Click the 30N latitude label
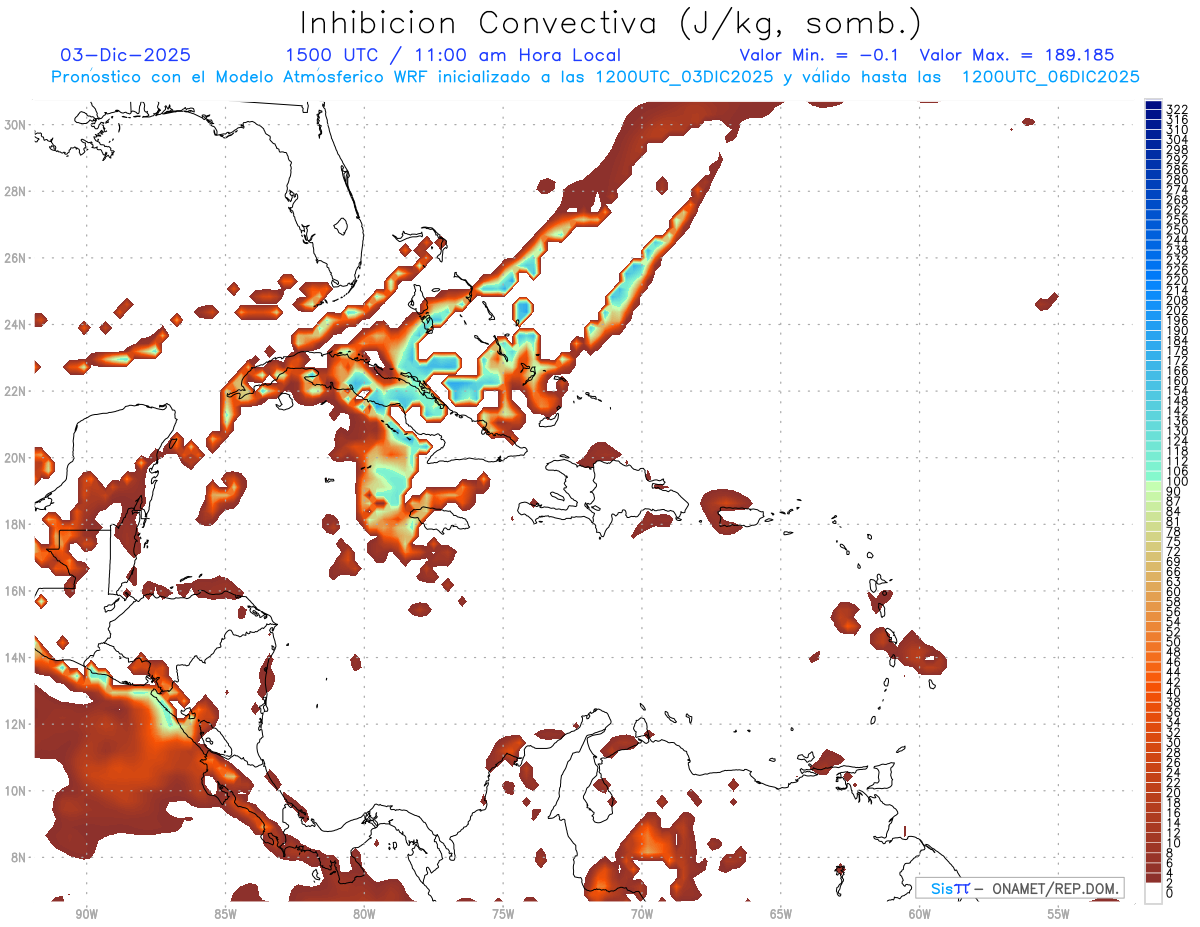This screenshot has height=927, width=1200. pos(17,124)
